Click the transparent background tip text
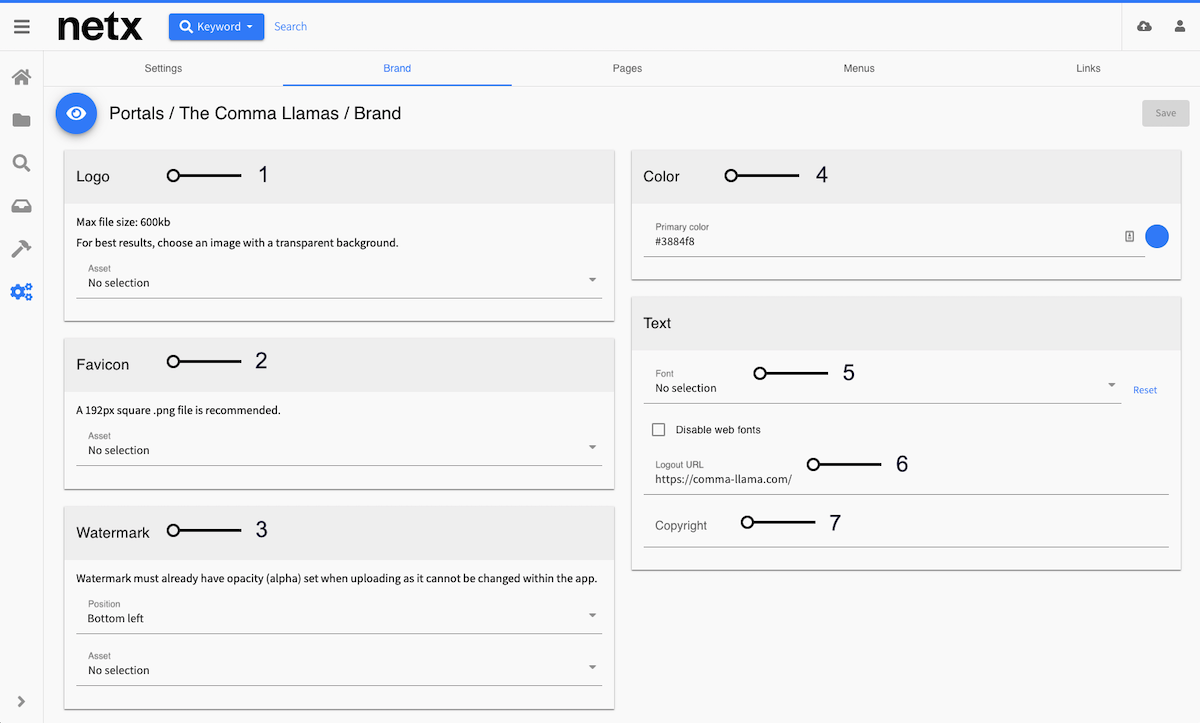 [237, 243]
